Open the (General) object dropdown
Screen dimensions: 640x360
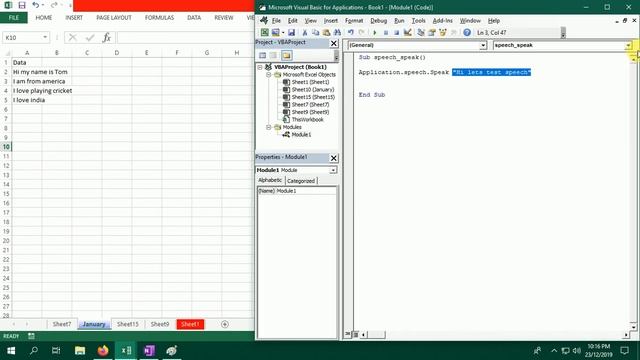(x=483, y=45)
